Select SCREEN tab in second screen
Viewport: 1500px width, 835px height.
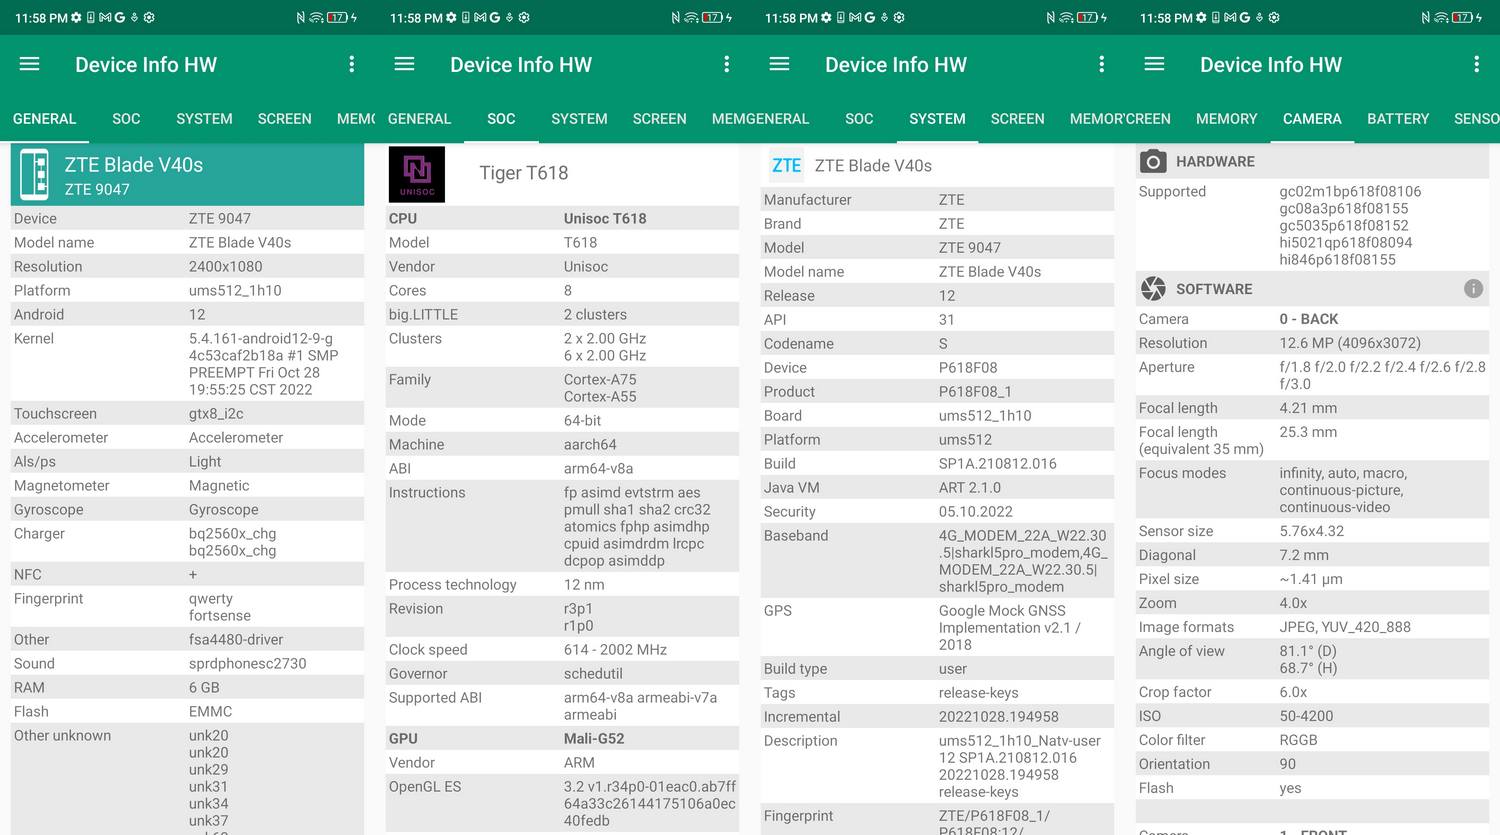660,118
